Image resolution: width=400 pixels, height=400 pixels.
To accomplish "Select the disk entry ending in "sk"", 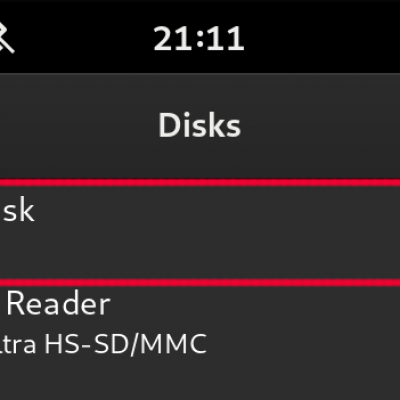I will 200,233.
